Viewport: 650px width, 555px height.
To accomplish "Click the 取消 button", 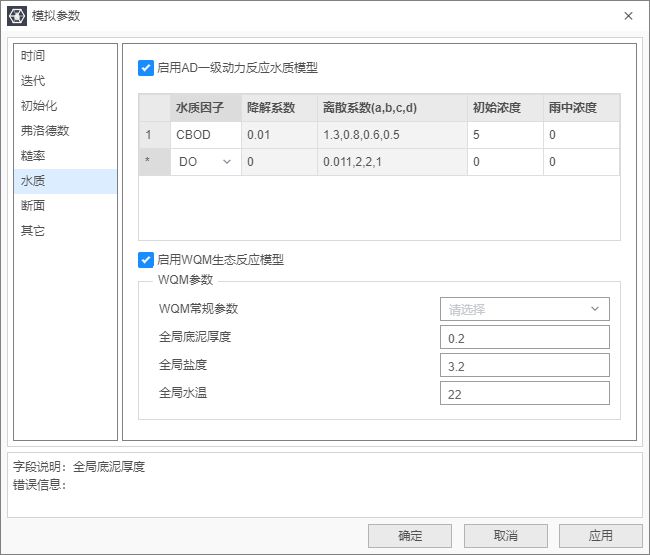I will [505, 536].
